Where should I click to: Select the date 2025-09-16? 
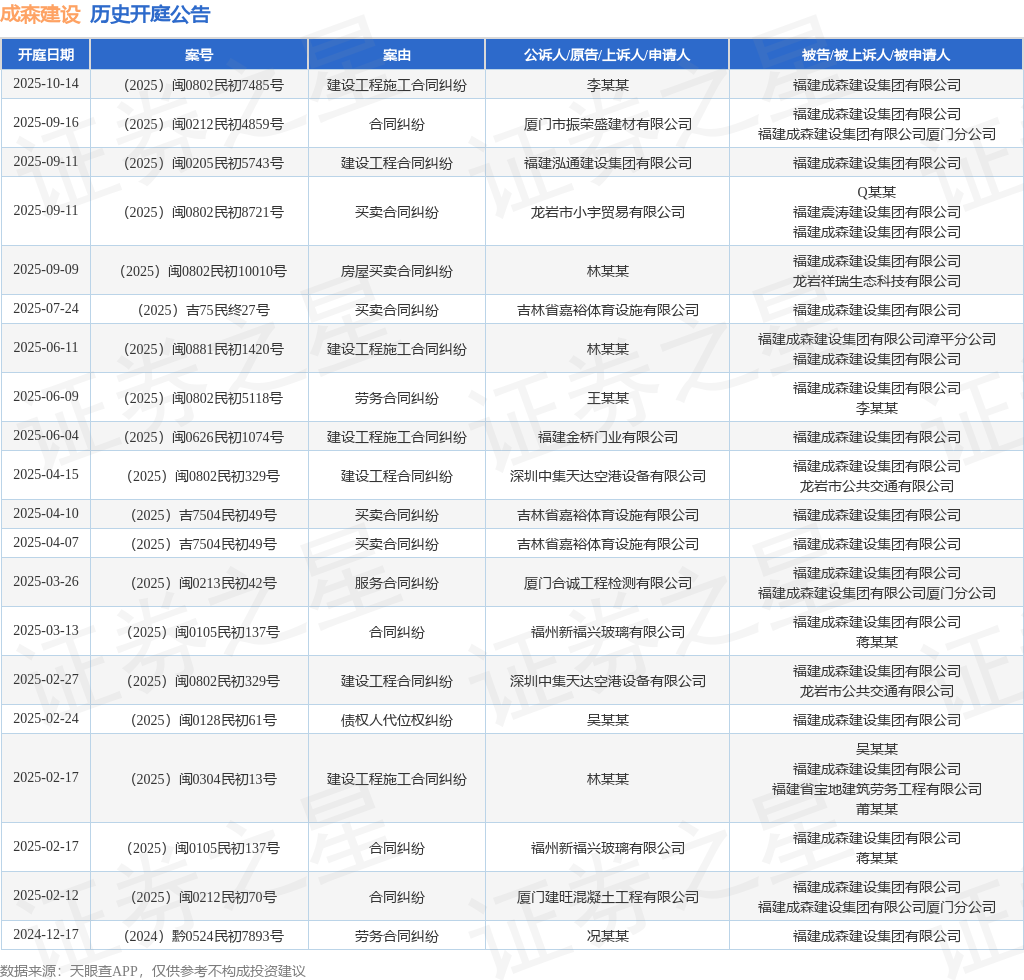(x=46, y=123)
